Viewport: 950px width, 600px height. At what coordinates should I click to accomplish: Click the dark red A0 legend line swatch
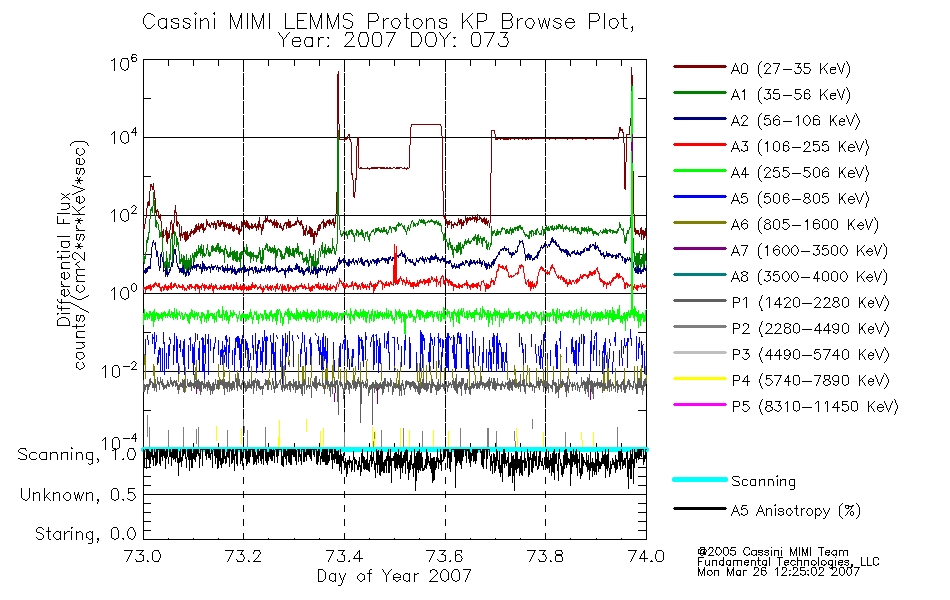click(700, 67)
